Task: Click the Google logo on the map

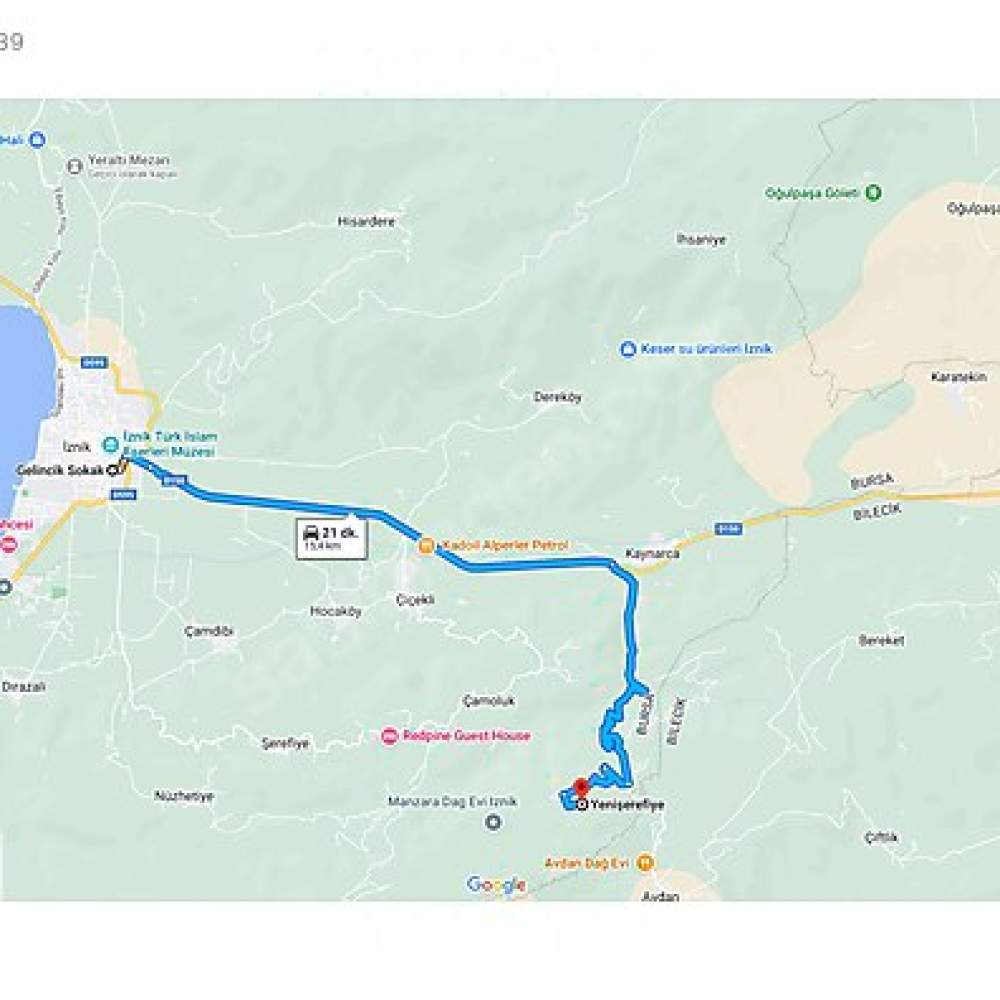Action: click(x=496, y=885)
